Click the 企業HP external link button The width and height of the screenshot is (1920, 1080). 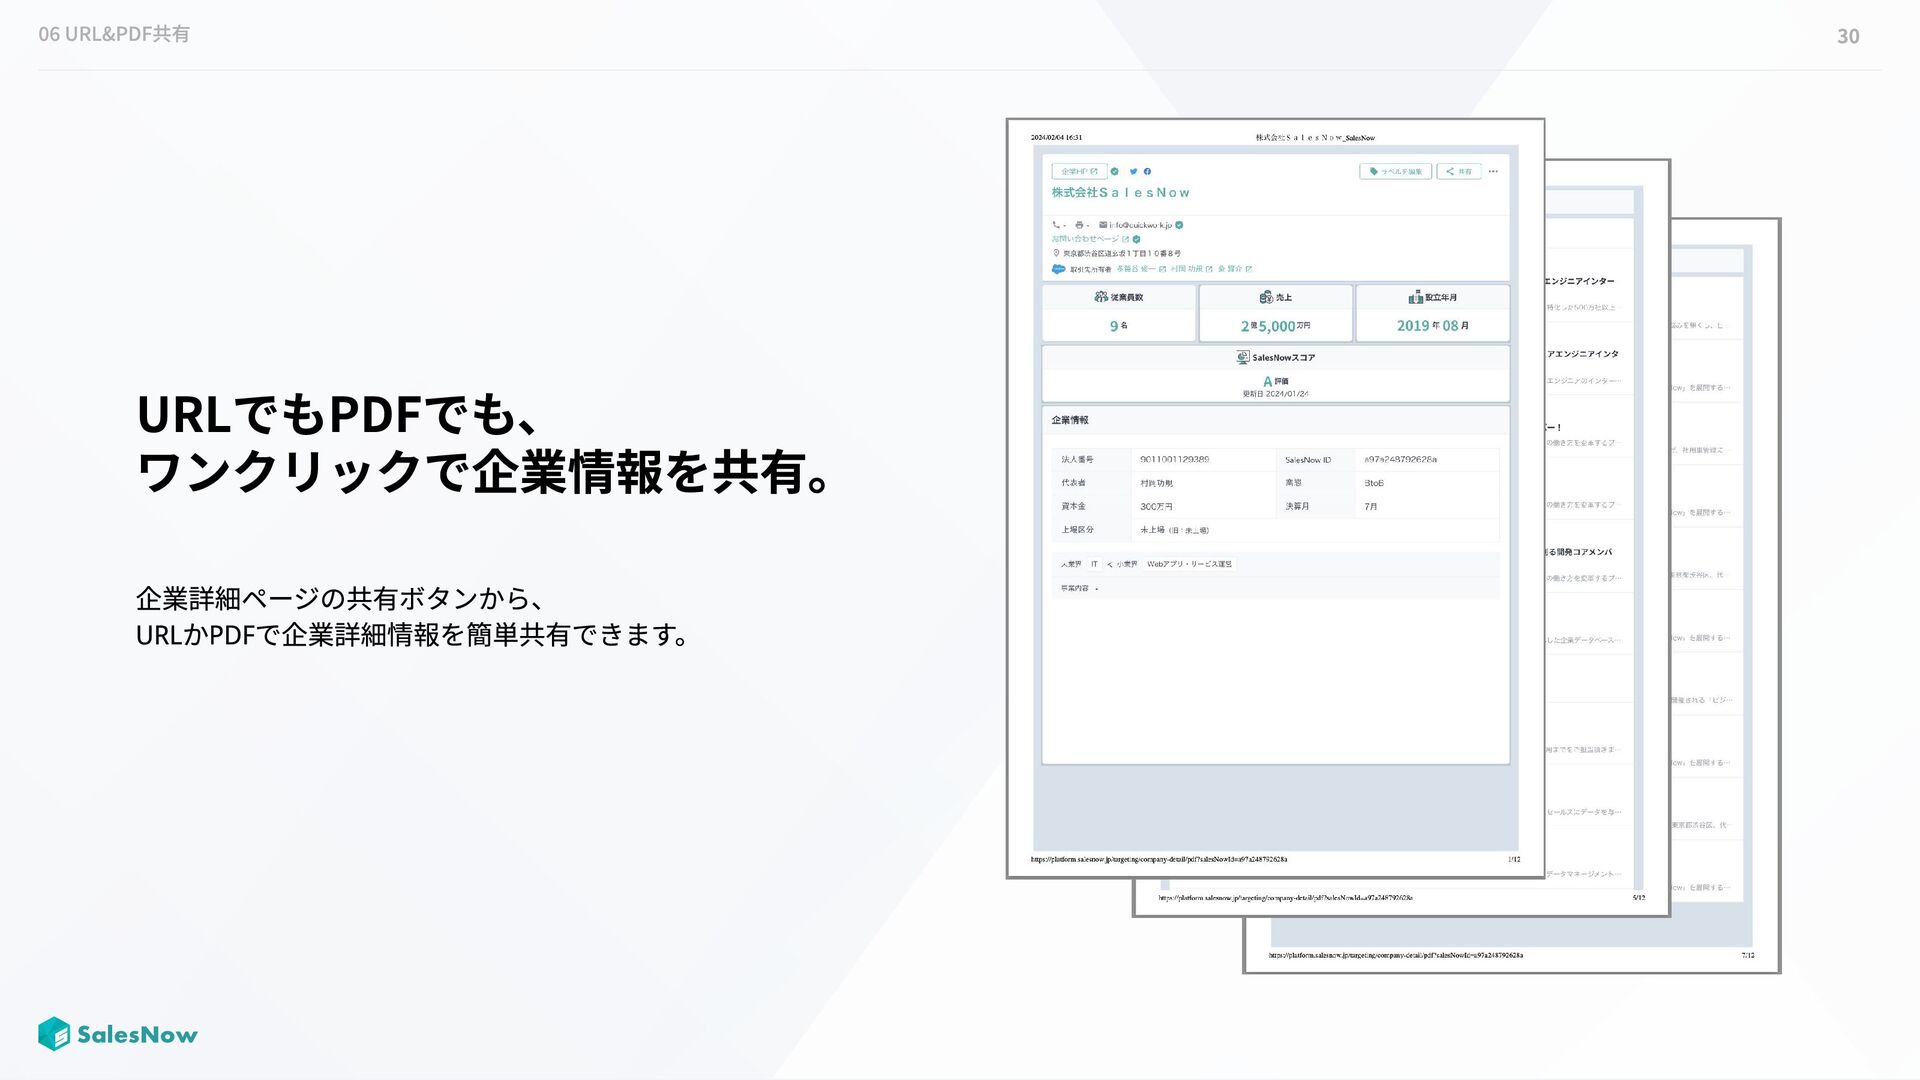pos(1079,171)
